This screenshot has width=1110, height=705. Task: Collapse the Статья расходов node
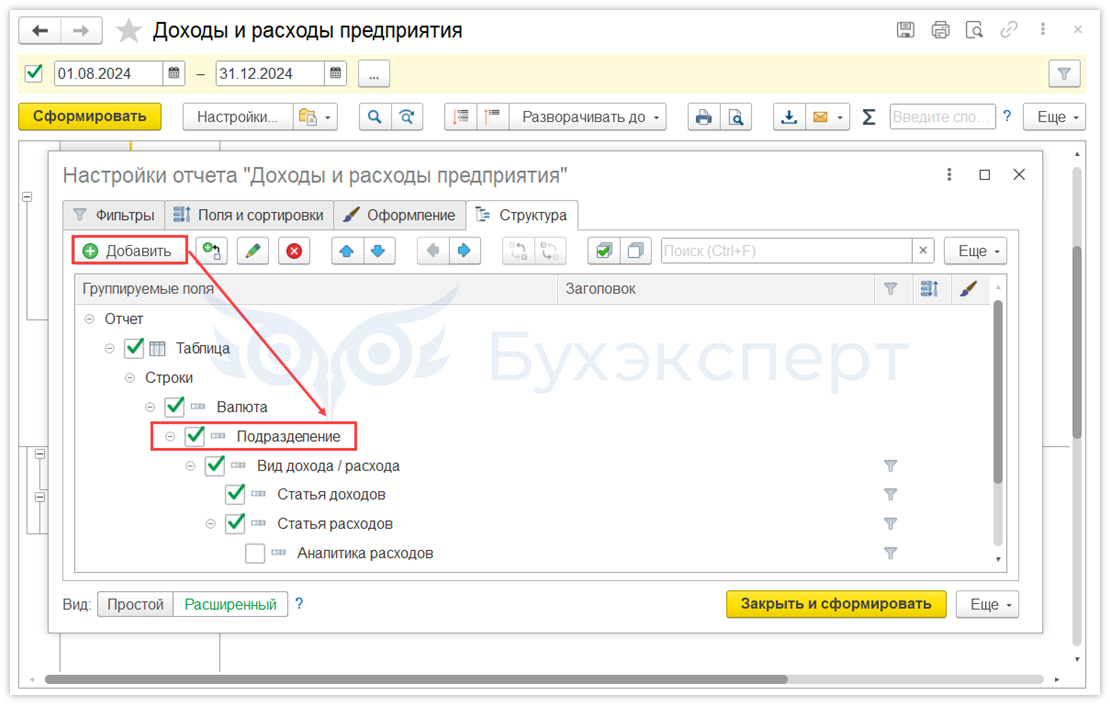coord(210,524)
